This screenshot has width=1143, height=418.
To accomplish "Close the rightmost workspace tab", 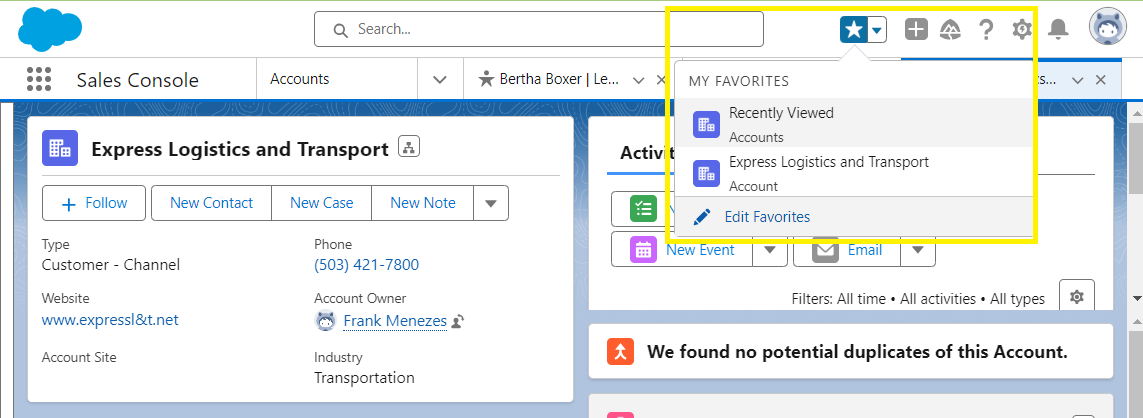I will tap(1101, 80).
